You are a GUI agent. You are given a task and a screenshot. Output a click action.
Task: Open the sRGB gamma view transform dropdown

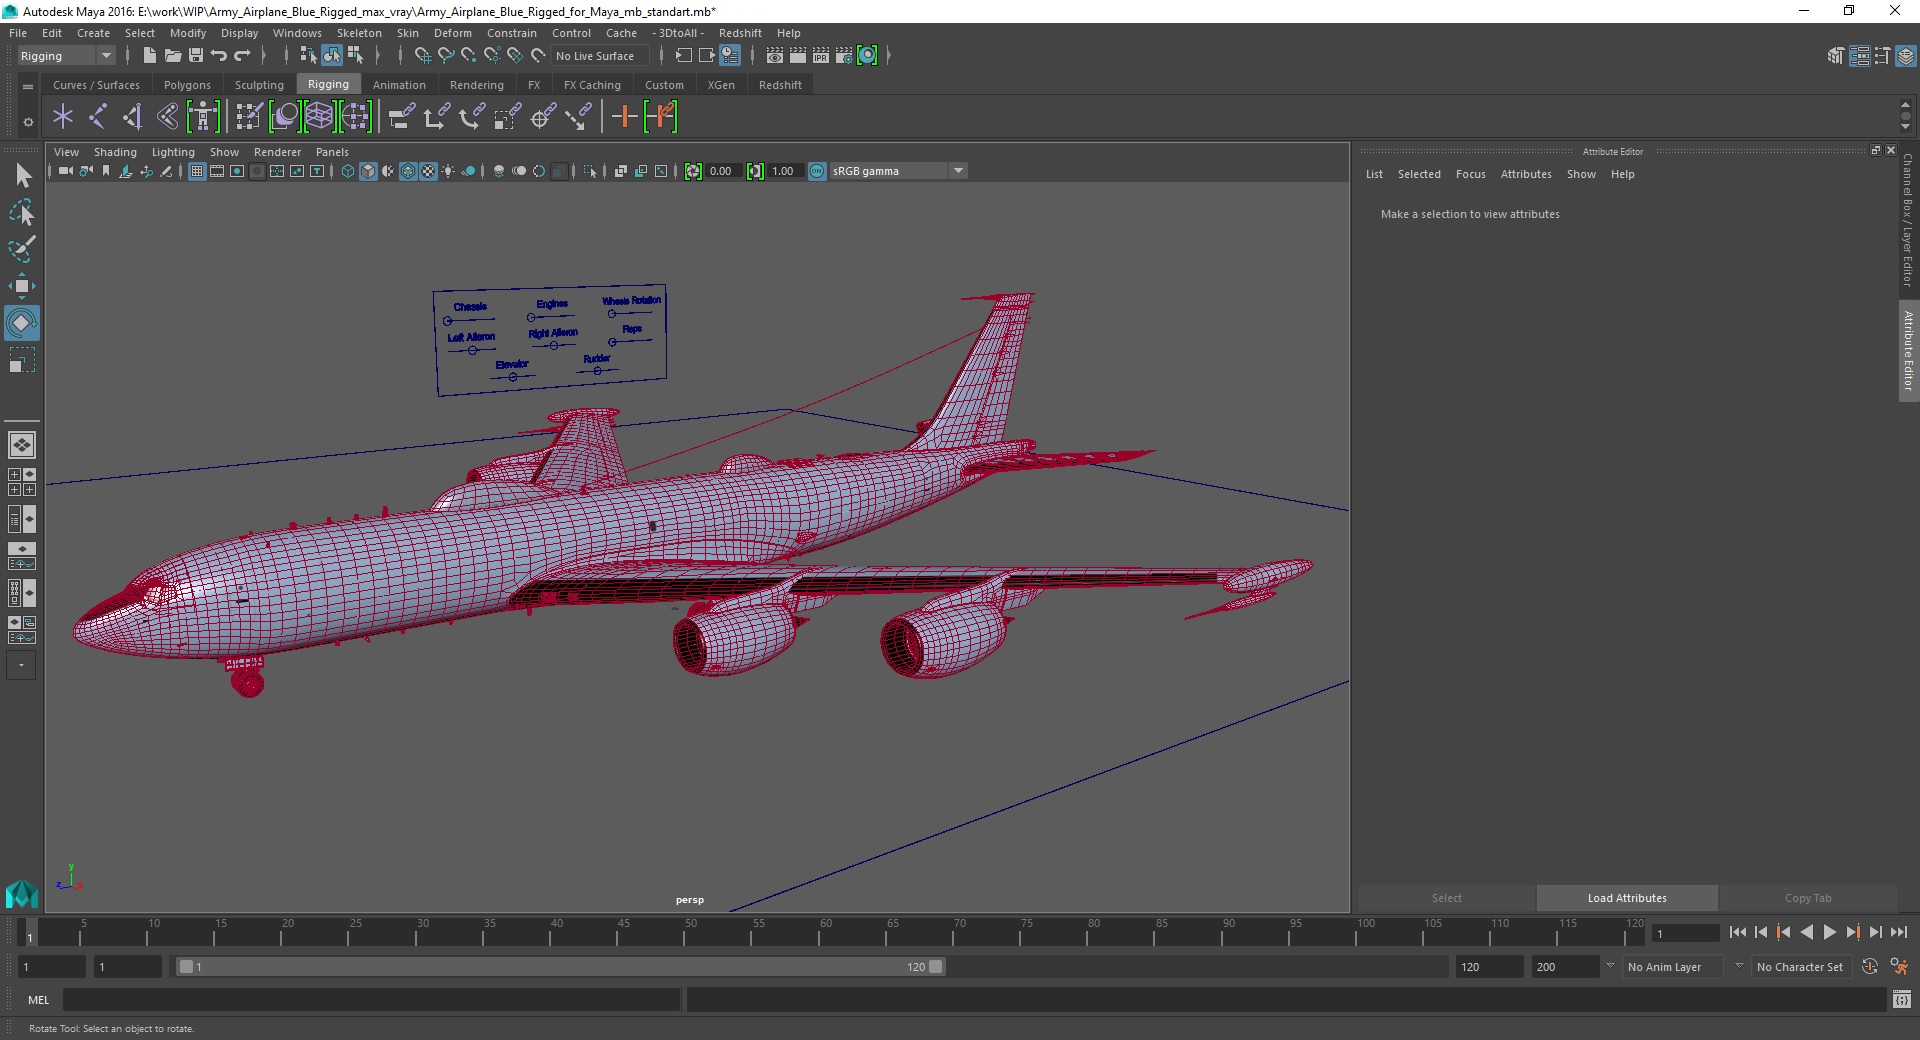coord(898,171)
